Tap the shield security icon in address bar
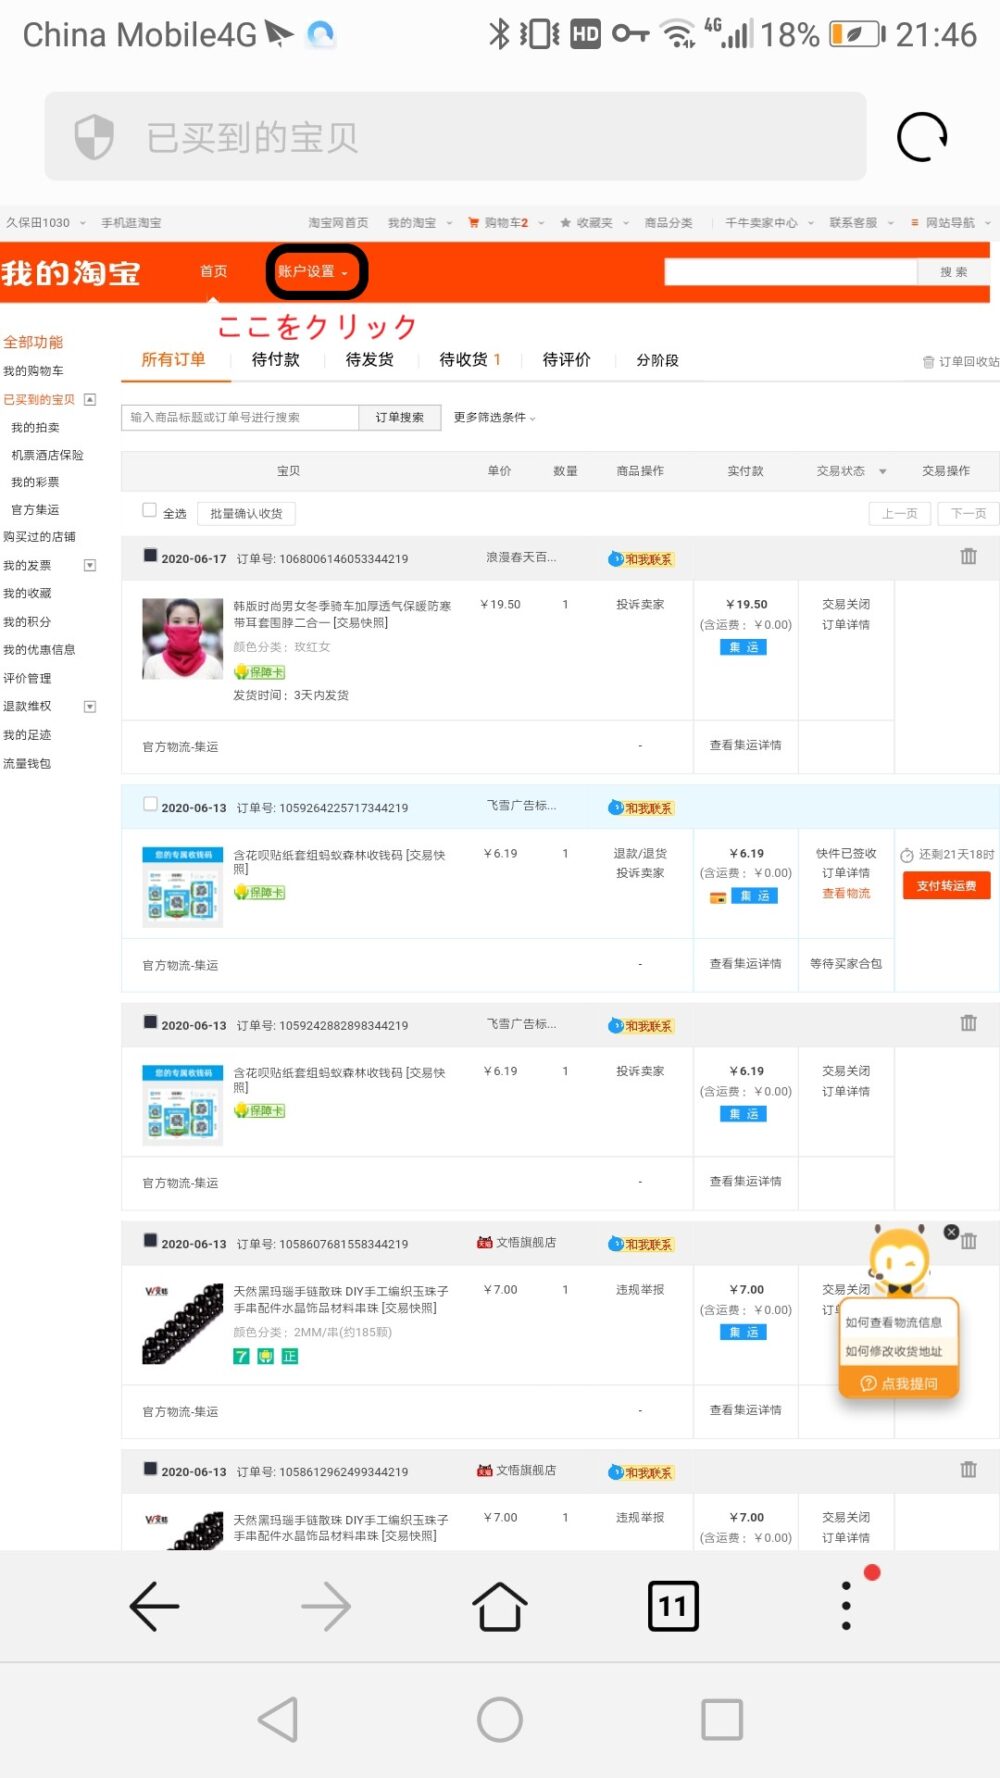 tap(94, 136)
